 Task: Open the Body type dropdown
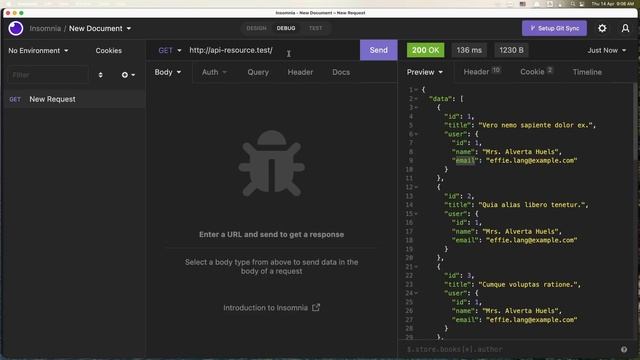[168, 72]
